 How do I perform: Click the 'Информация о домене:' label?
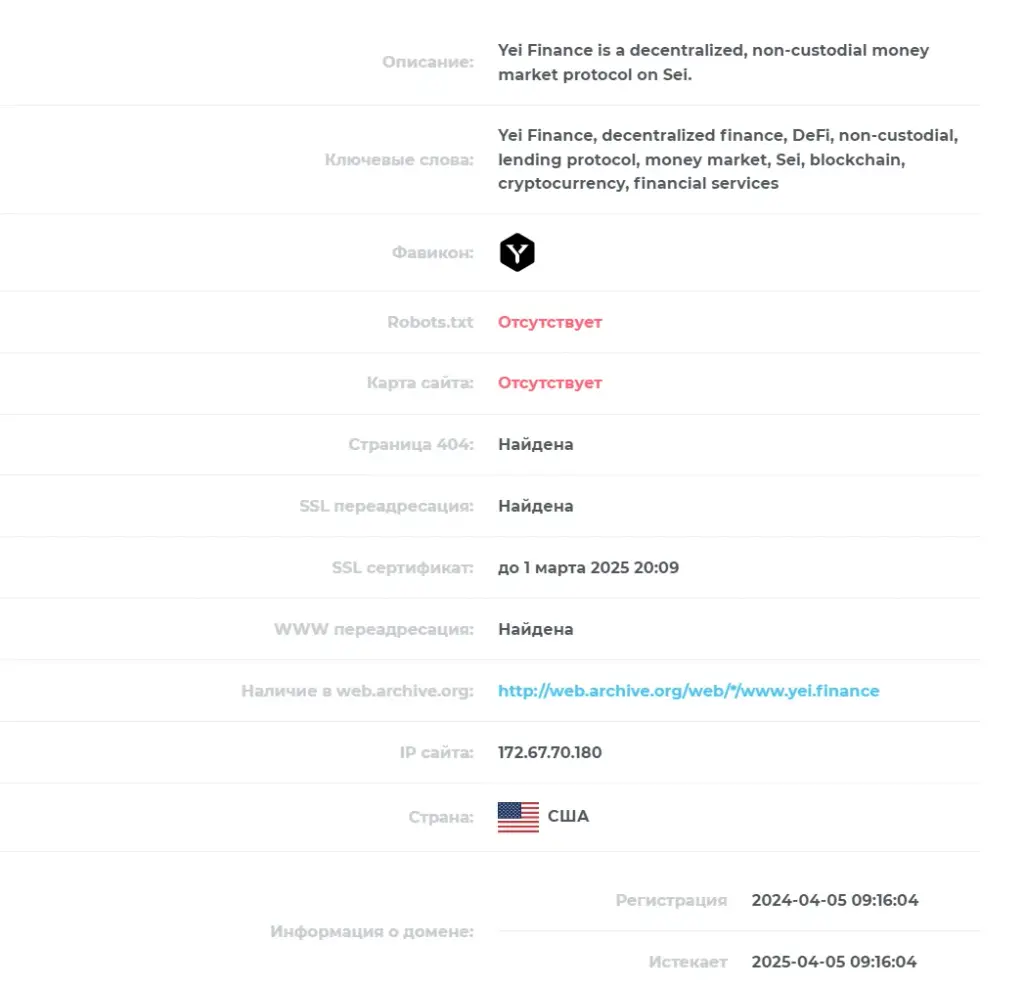[372, 932]
